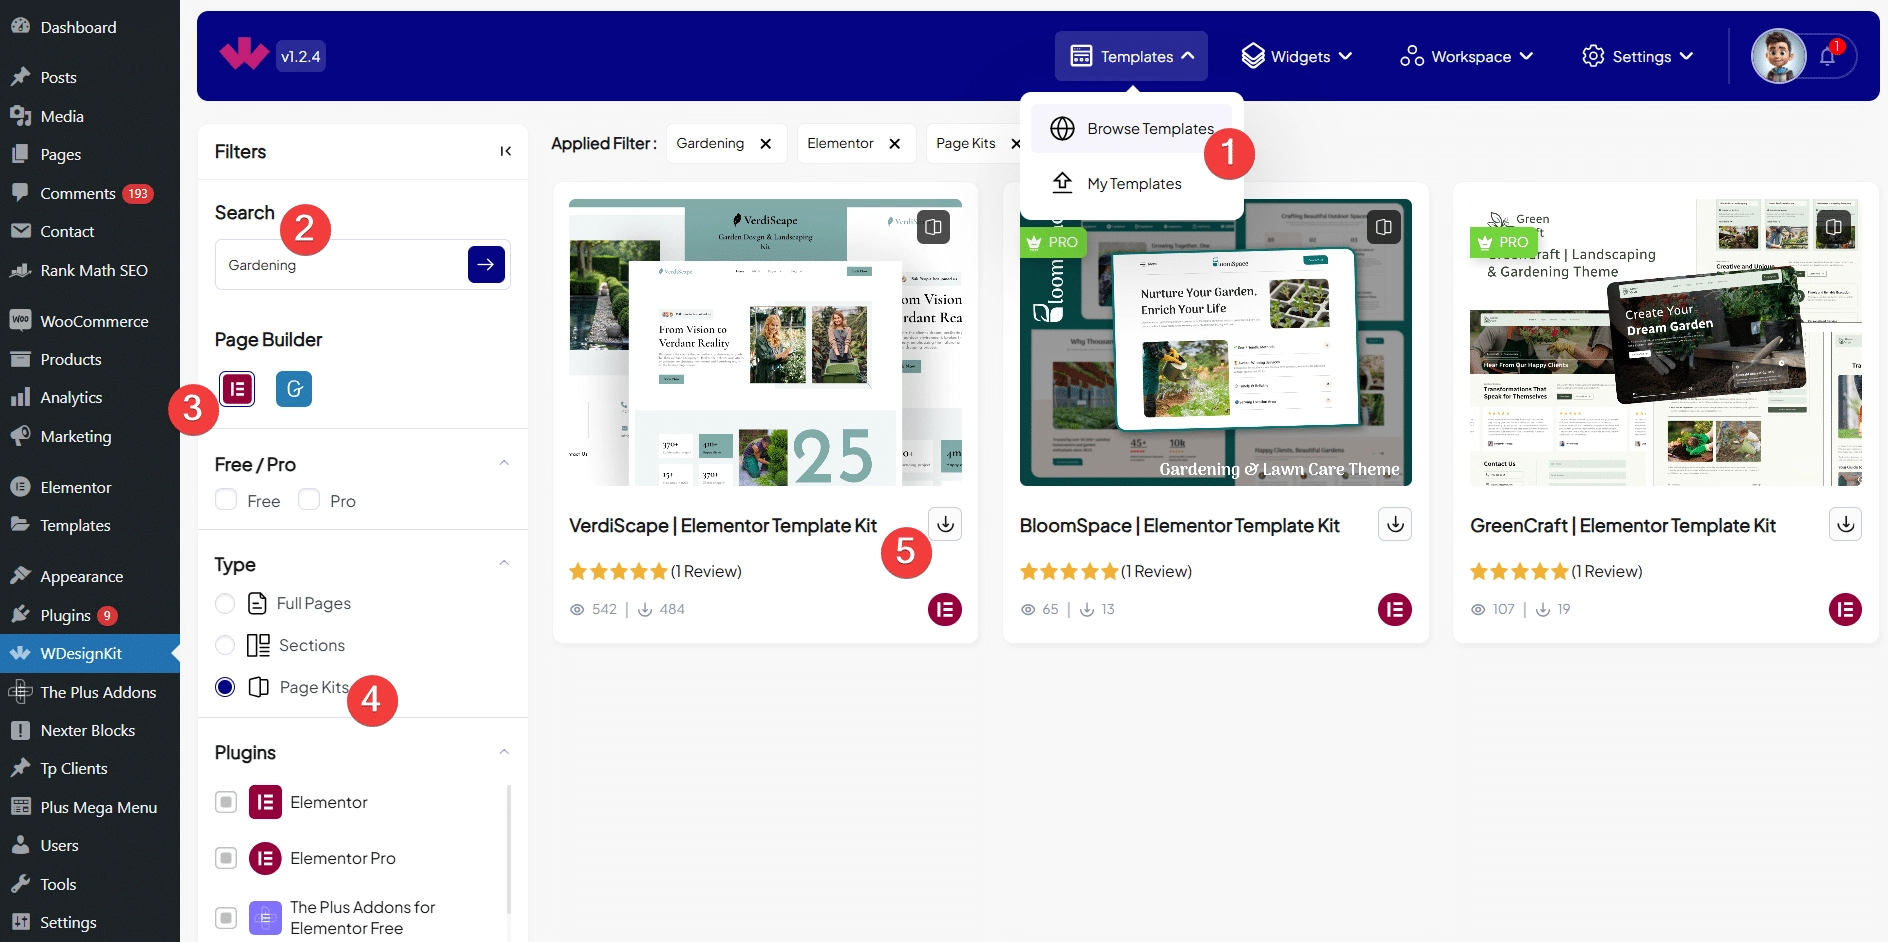
Task: Select the Gutenberg page builder icon
Action: click(294, 388)
